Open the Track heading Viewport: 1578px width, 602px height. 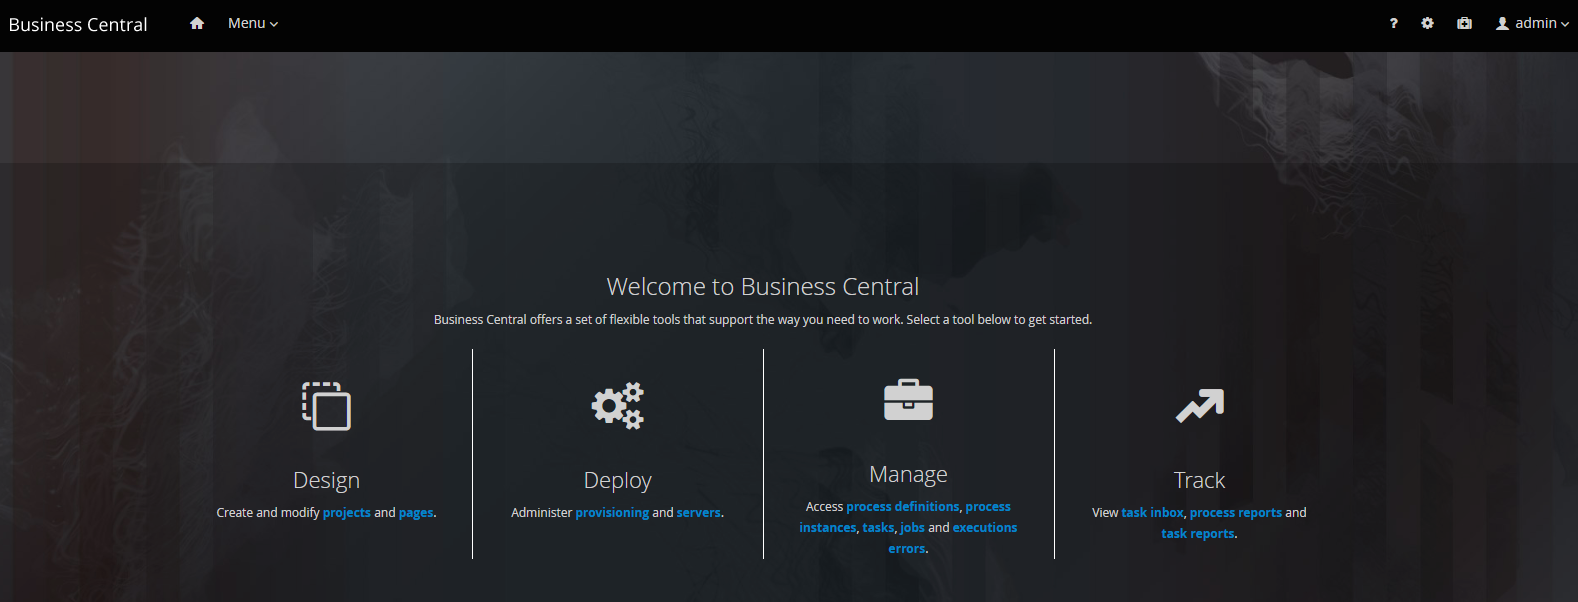coord(1199,480)
